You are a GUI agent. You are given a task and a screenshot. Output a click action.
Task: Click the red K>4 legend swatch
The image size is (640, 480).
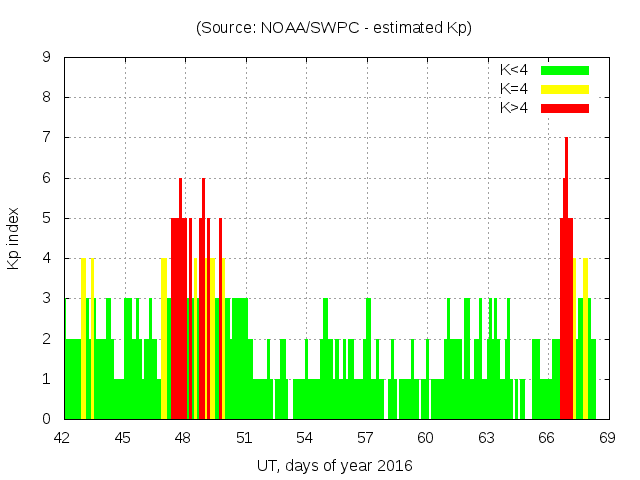565,108
